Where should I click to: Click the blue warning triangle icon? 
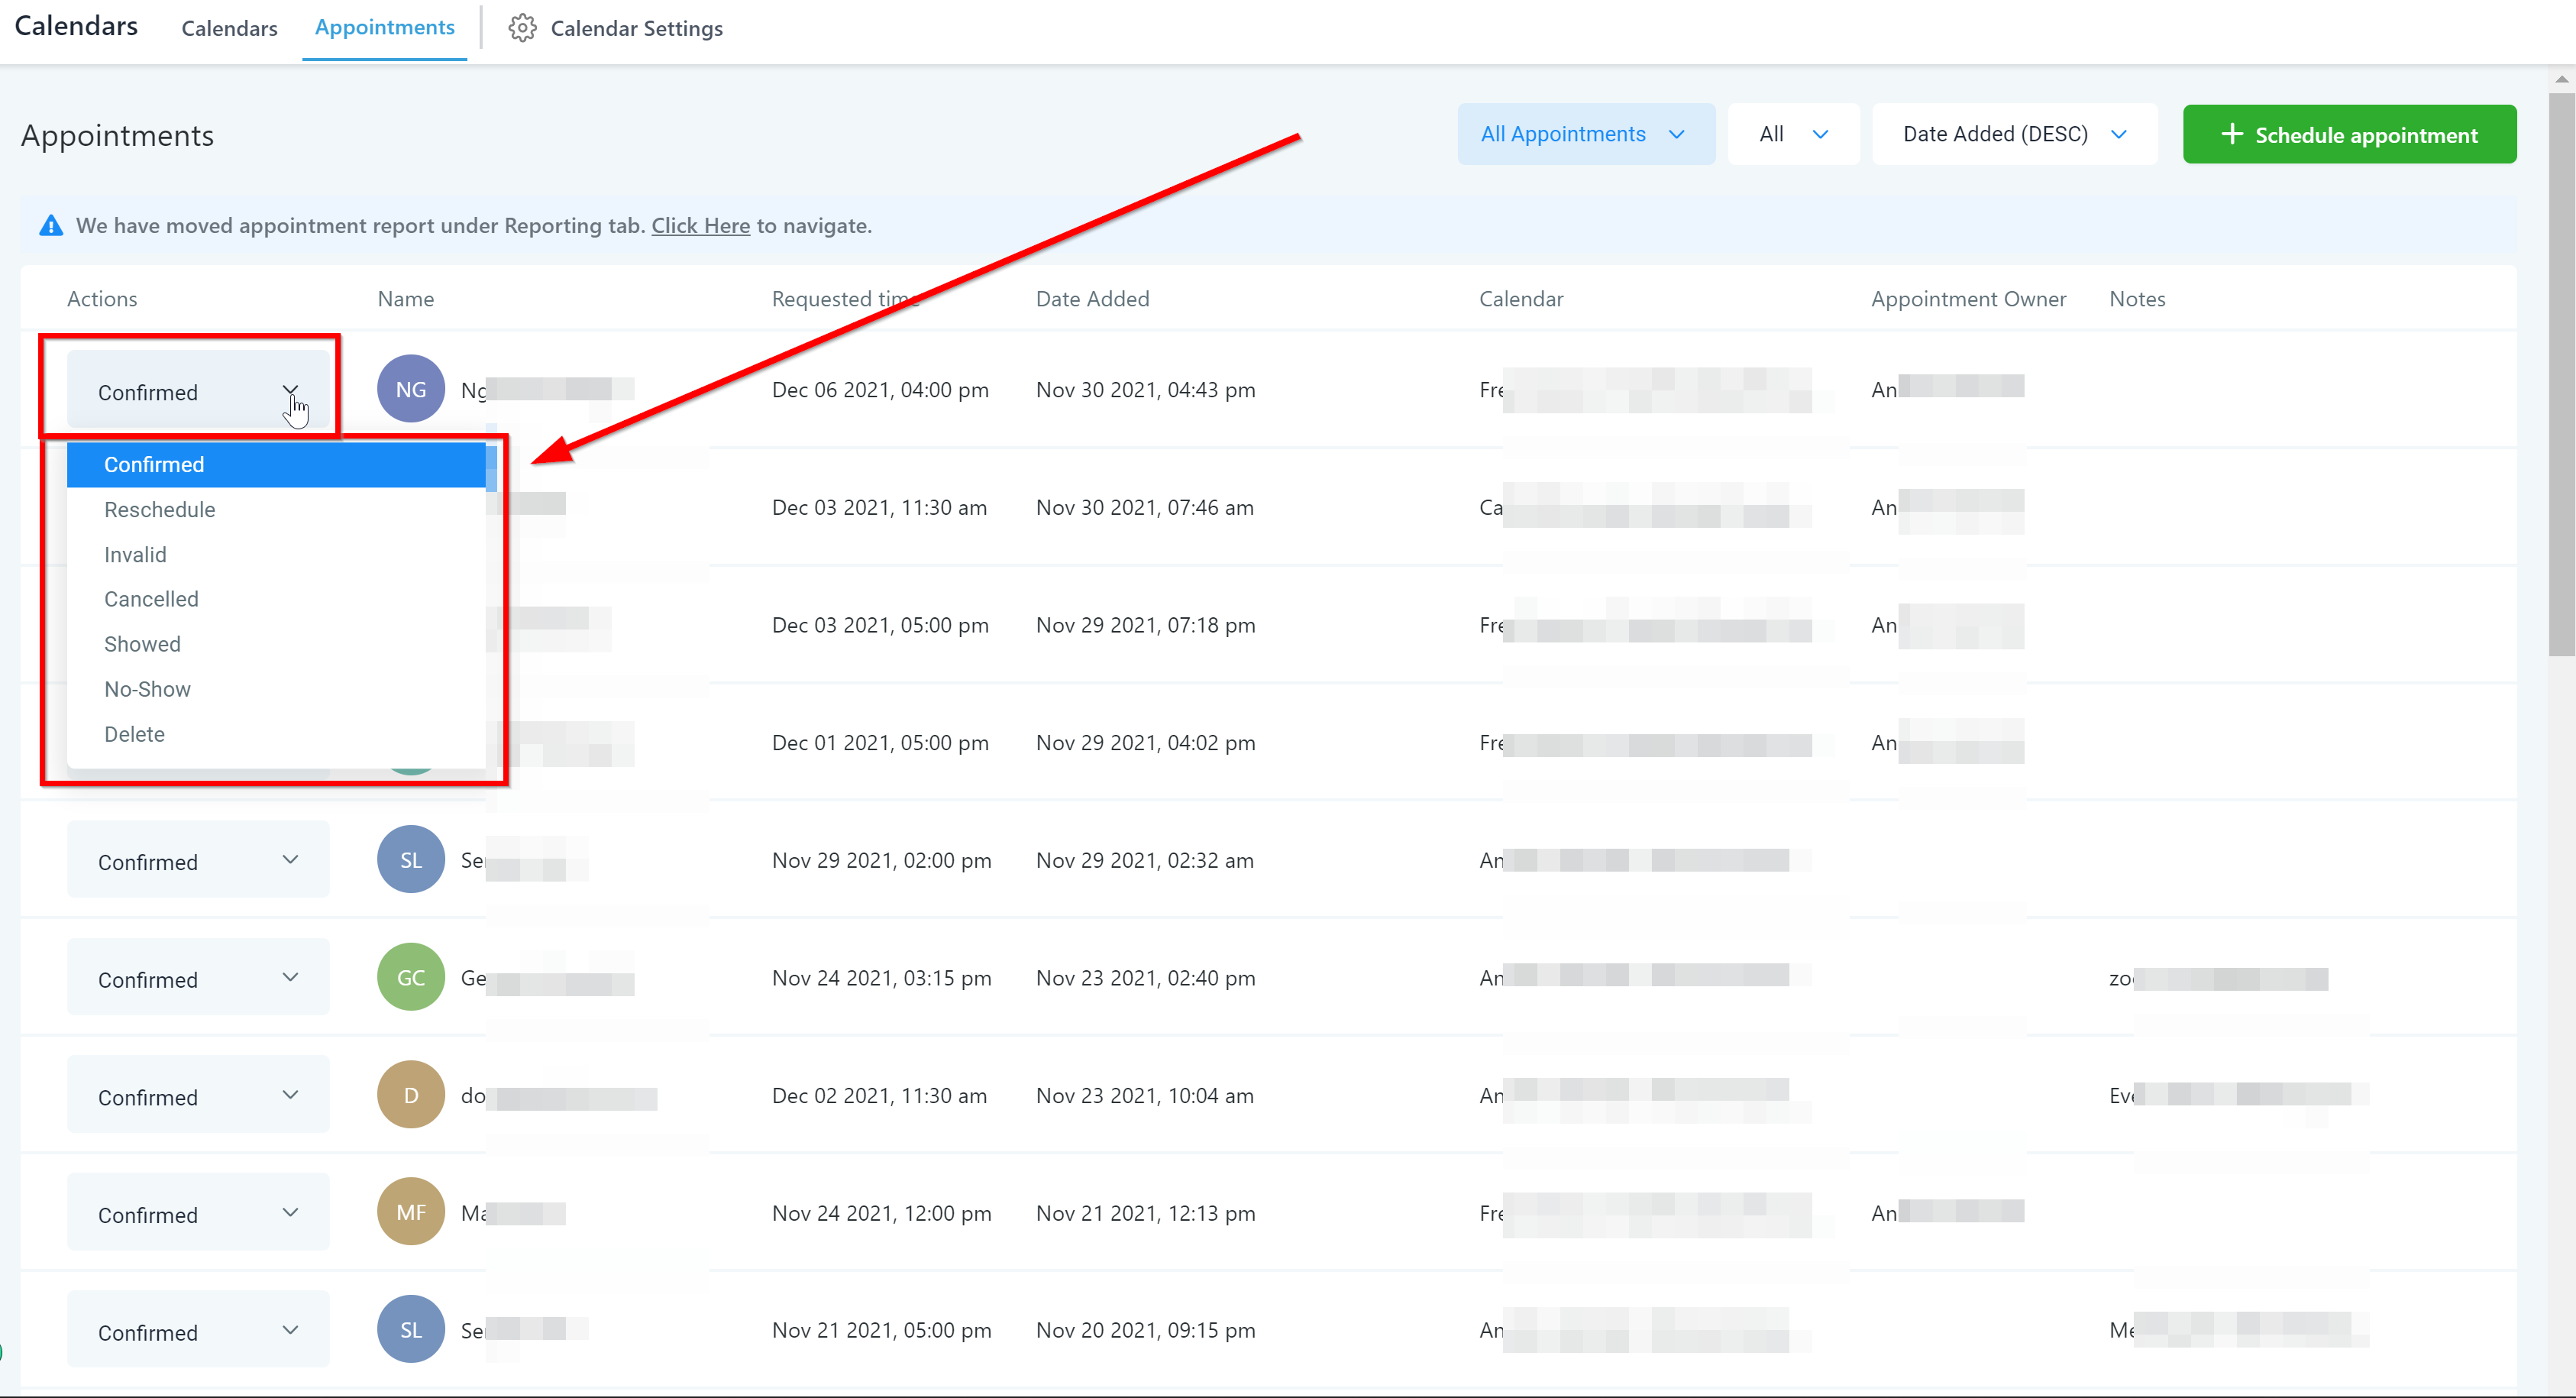tap(51, 226)
